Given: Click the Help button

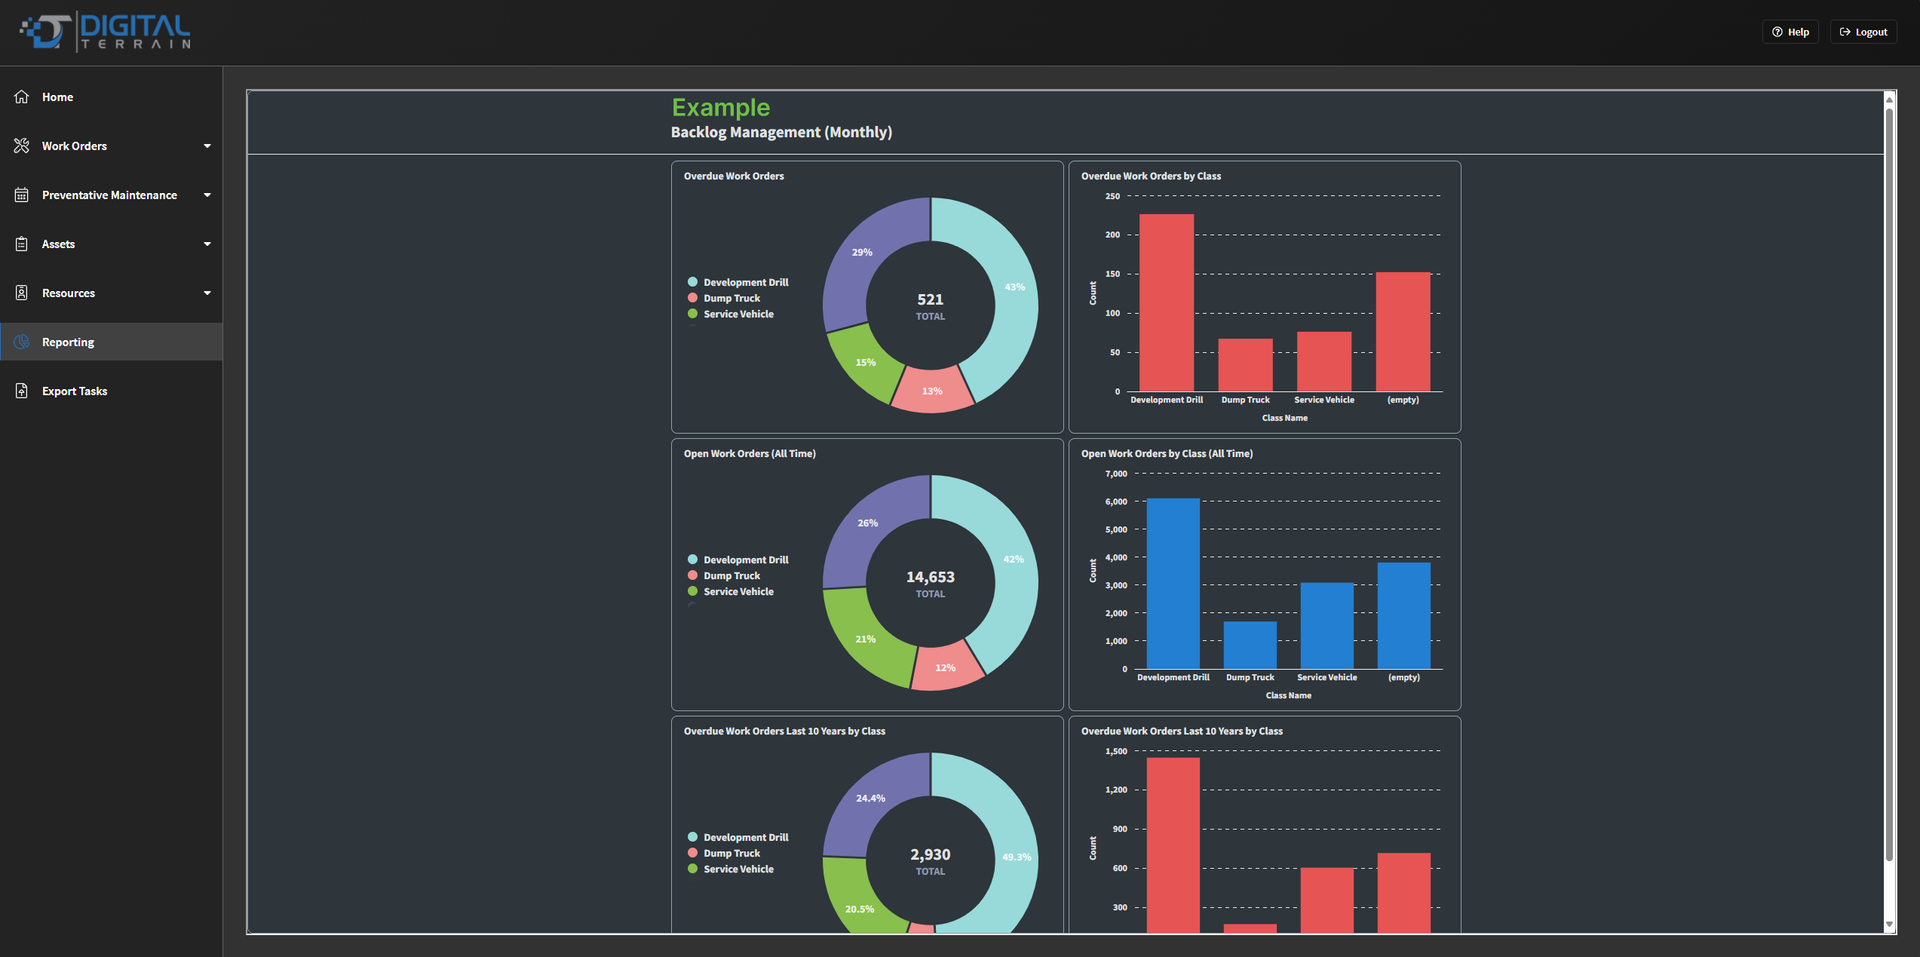Looking at the screenshot, I should [x=1790, y=32].
